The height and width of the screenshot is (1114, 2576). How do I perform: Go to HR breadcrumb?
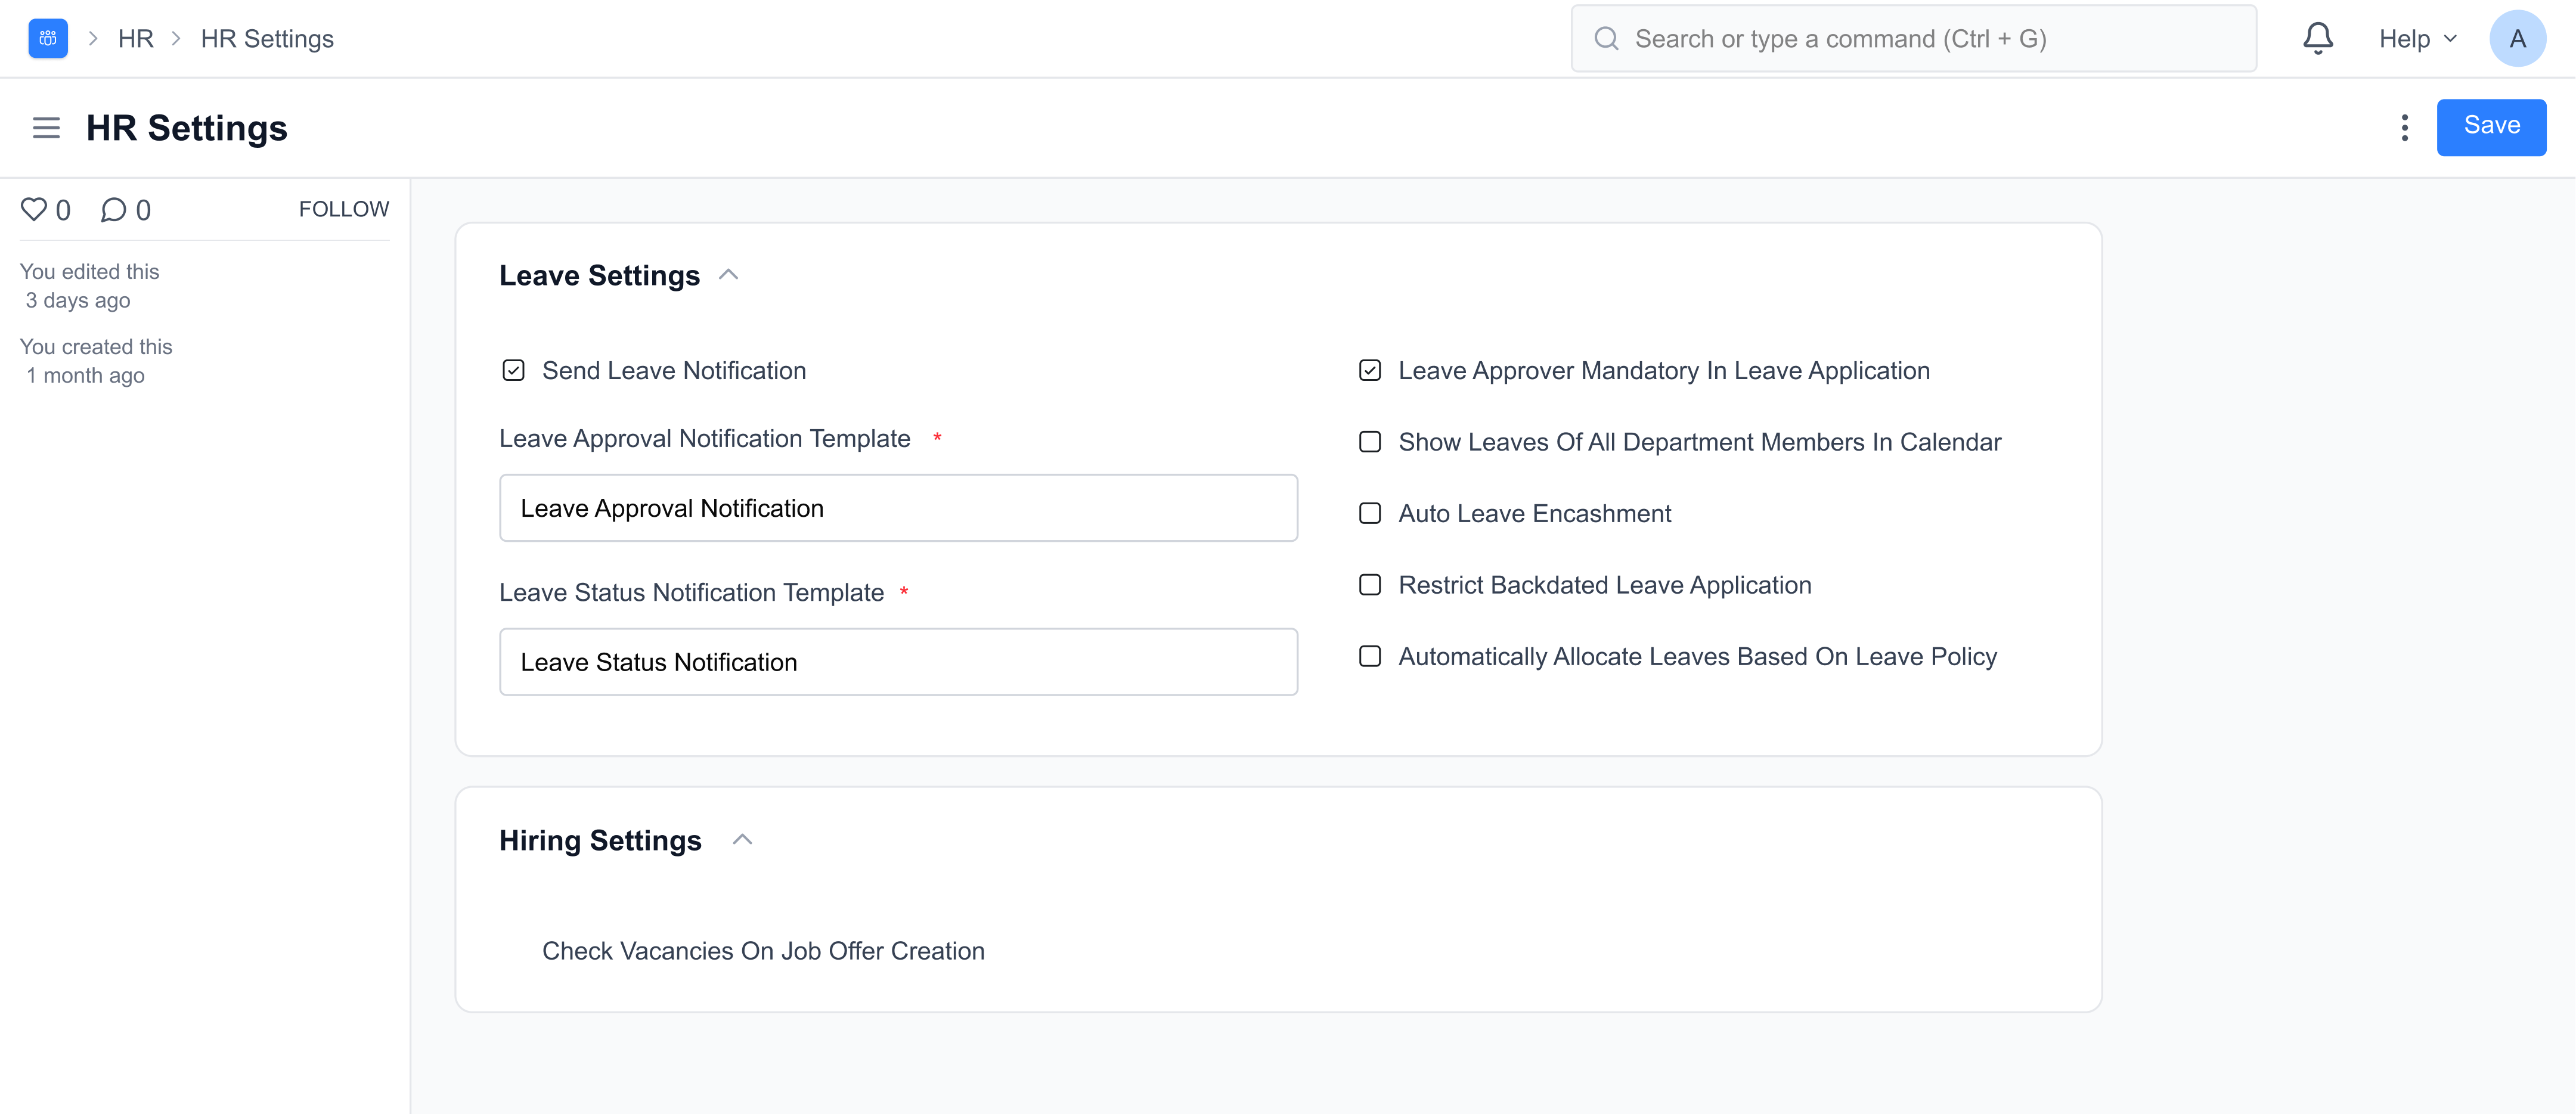click(x=136, y=39)
